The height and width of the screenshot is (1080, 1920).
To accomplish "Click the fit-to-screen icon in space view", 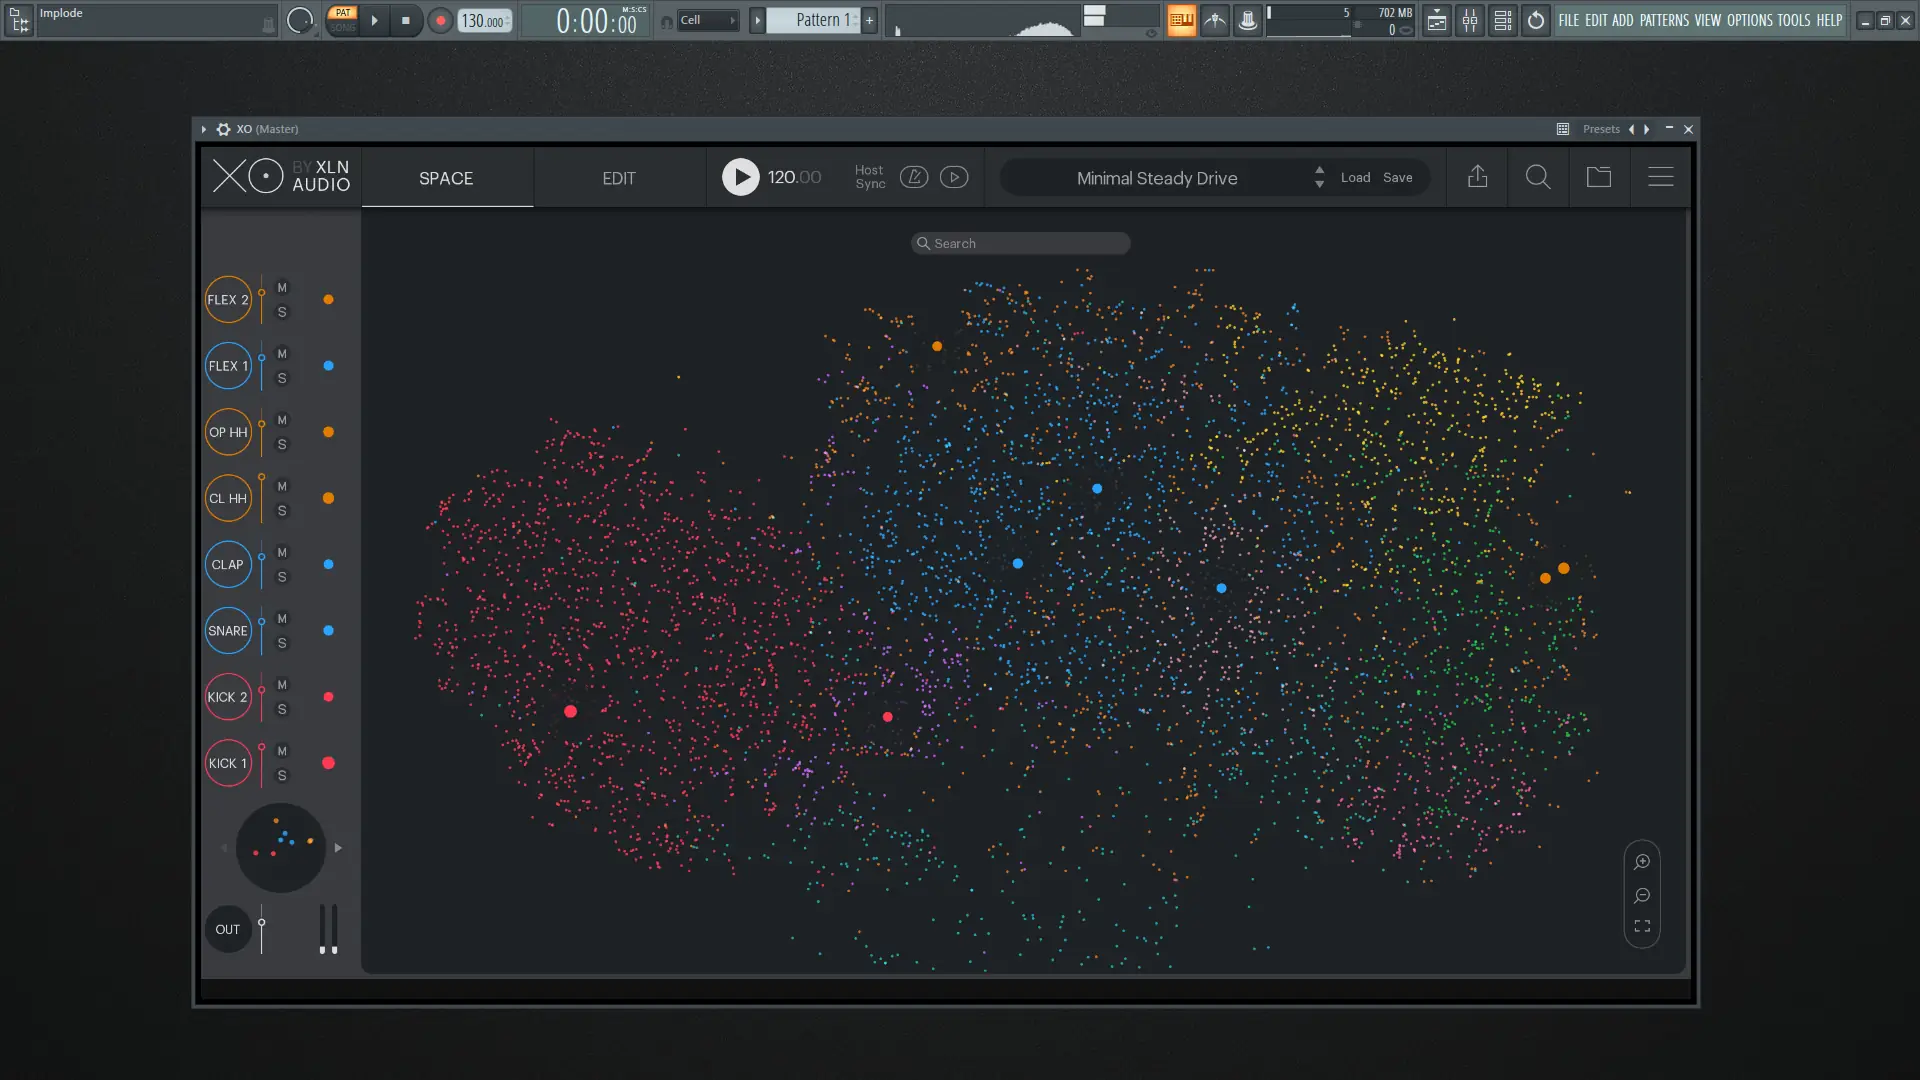I will [1642, 927].
